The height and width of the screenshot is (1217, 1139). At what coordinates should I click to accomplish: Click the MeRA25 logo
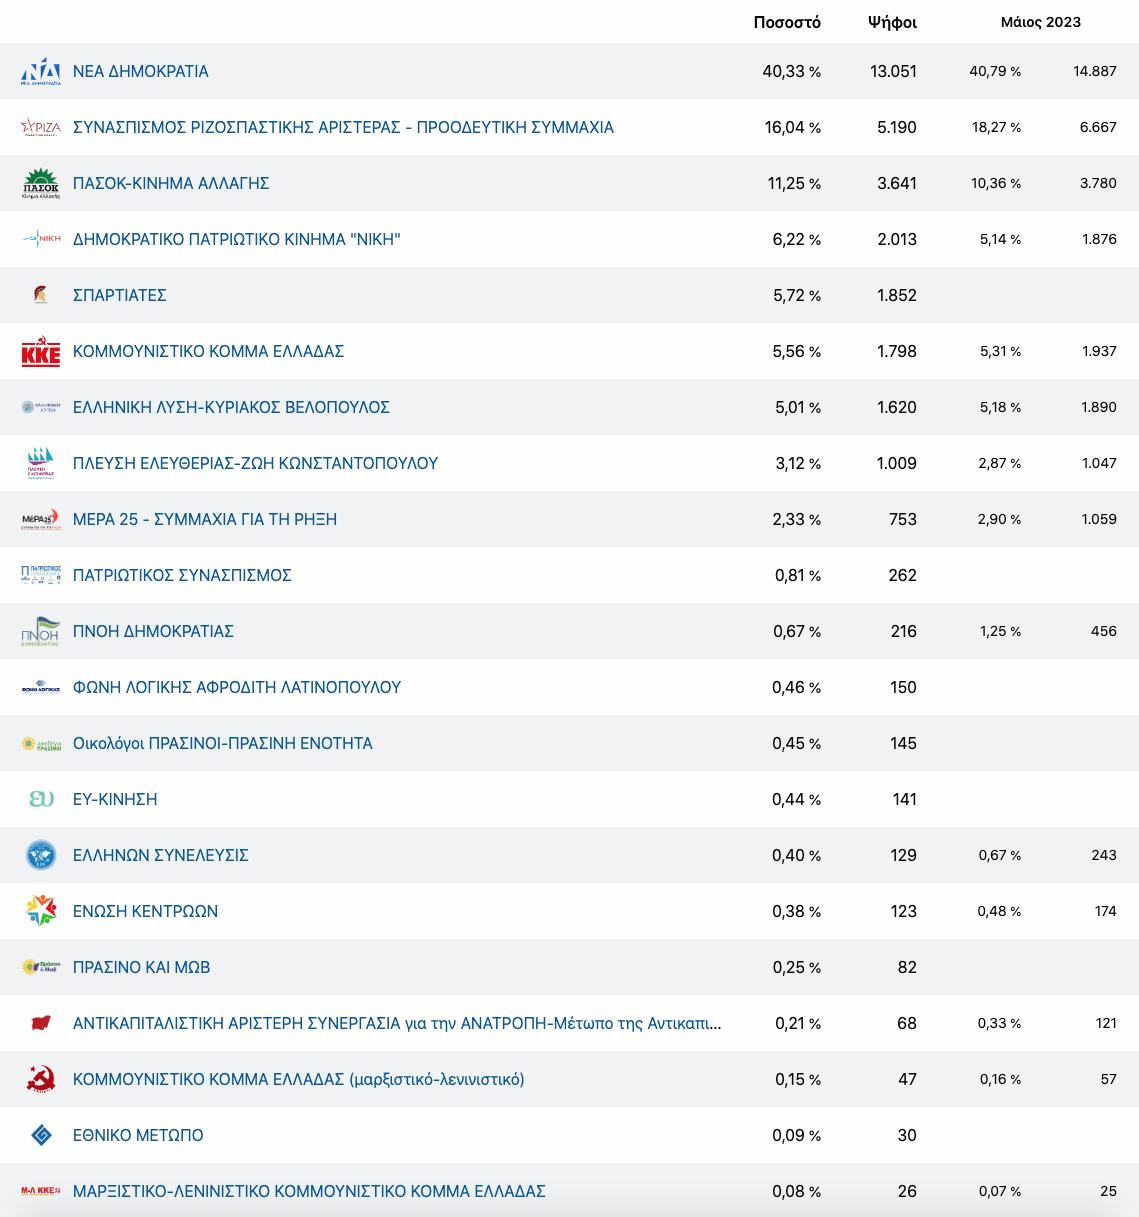(41, 519)
